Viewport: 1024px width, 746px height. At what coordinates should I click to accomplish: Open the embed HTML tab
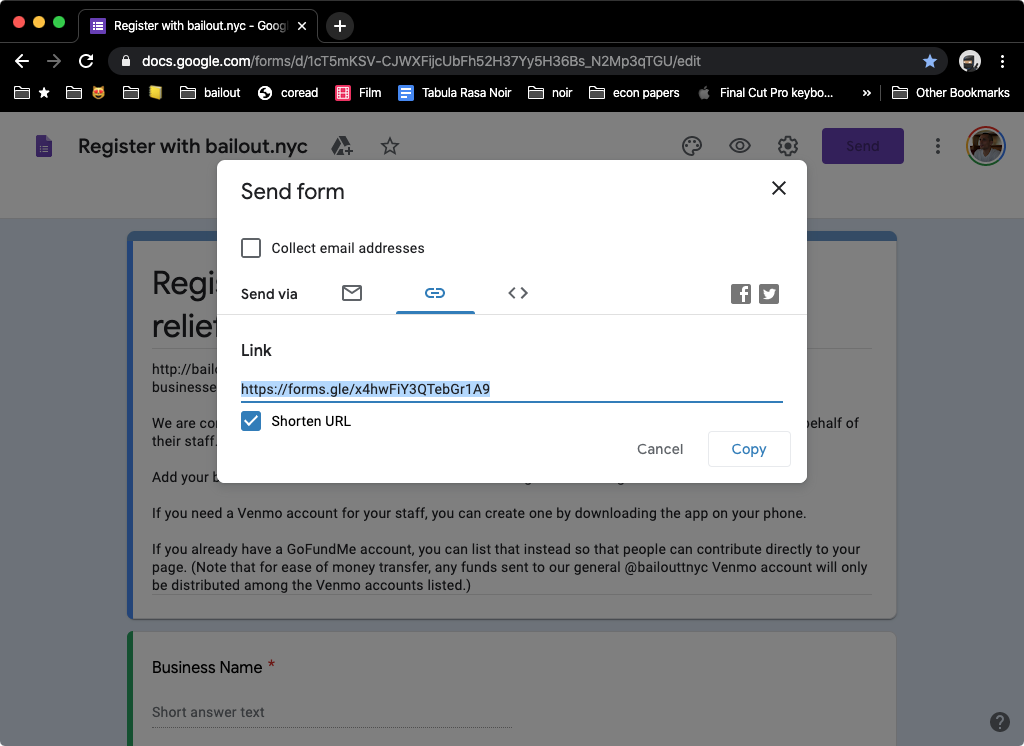[518, 293]
